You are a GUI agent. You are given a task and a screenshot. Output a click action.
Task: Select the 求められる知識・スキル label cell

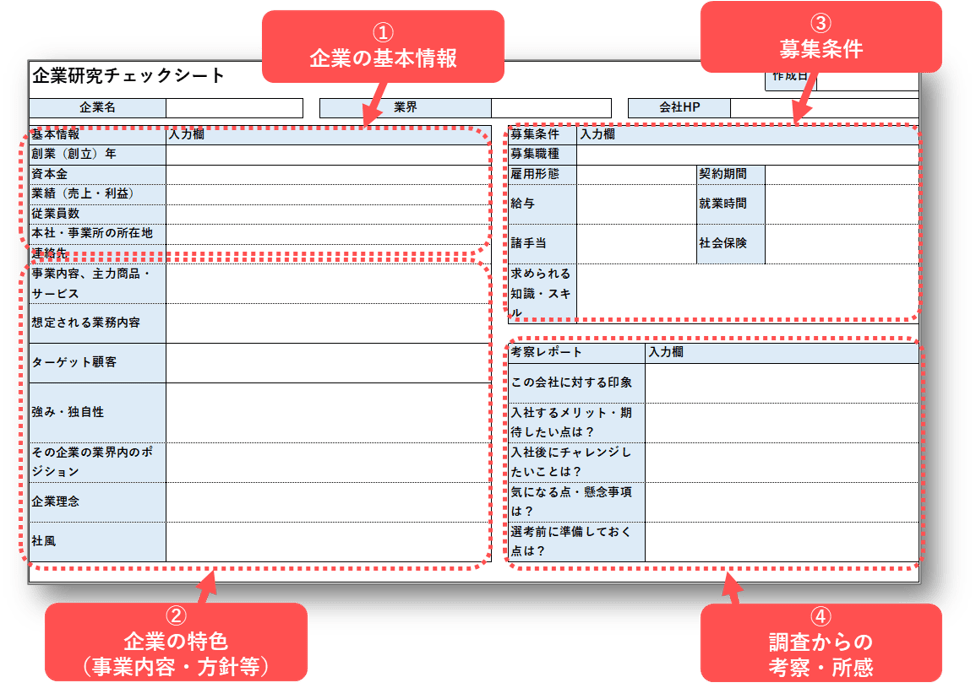[x=543, y=294]
